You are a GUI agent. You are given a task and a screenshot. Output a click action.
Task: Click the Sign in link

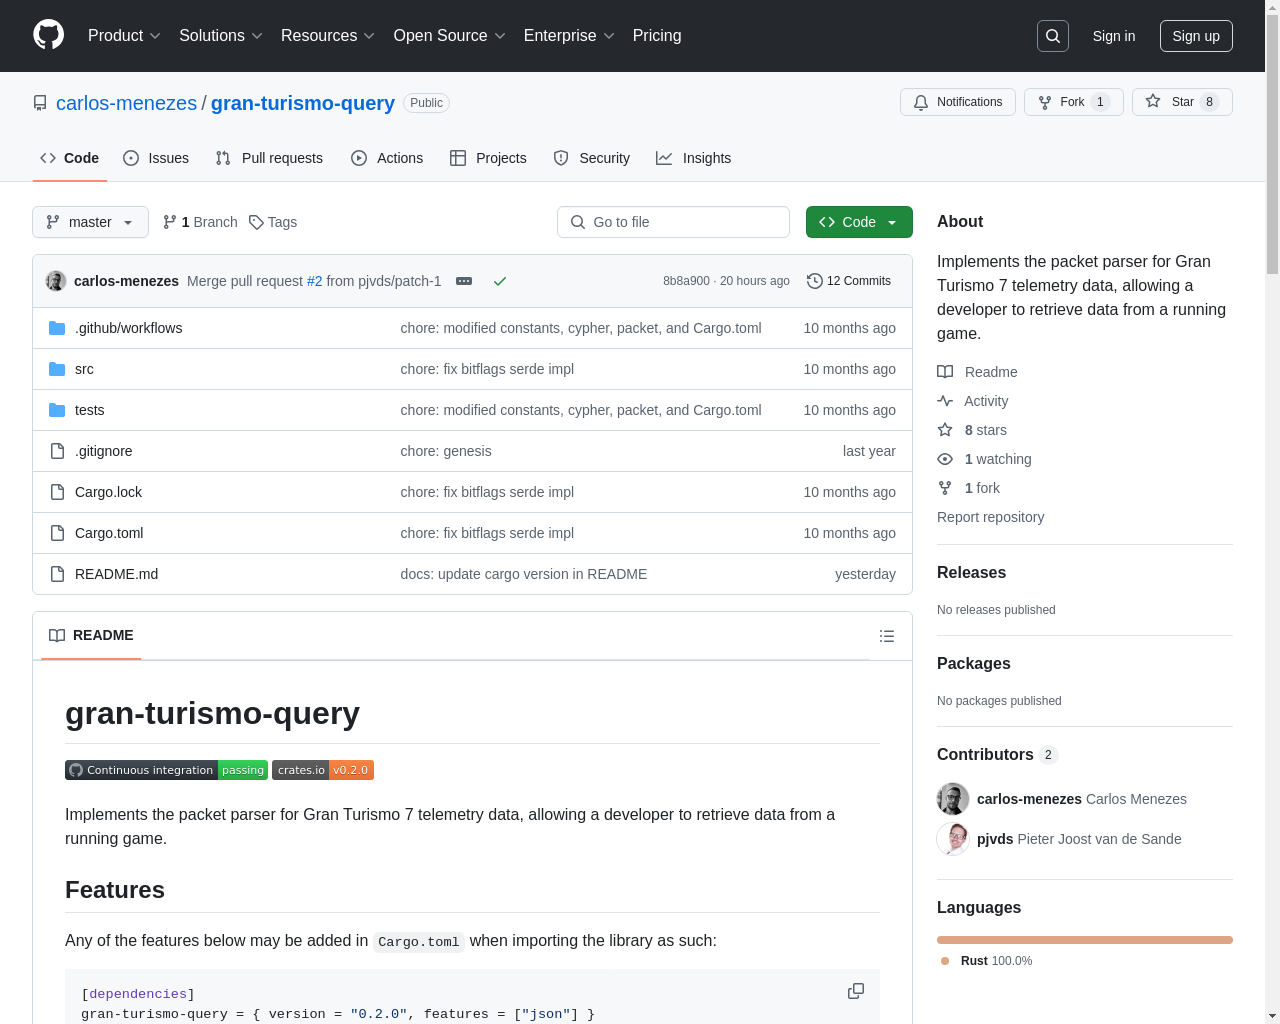tap(1113, 36)
